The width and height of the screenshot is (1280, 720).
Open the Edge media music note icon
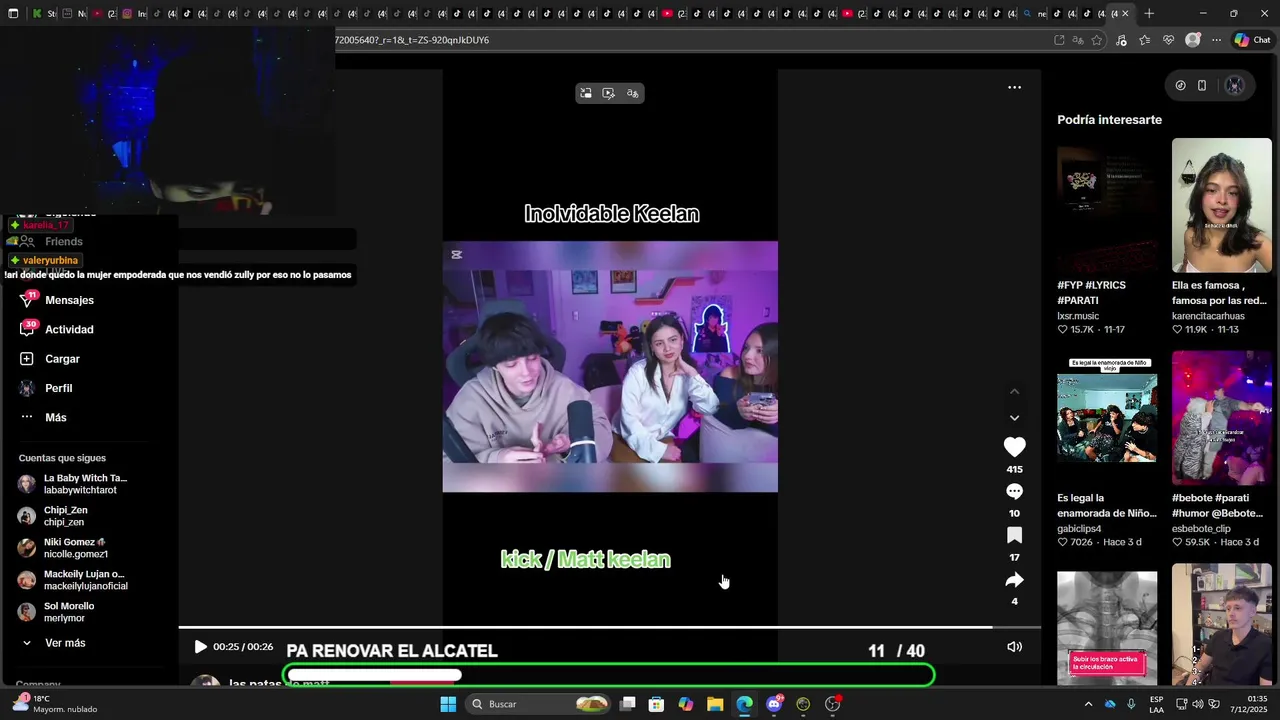click(x=1120, y=40)
